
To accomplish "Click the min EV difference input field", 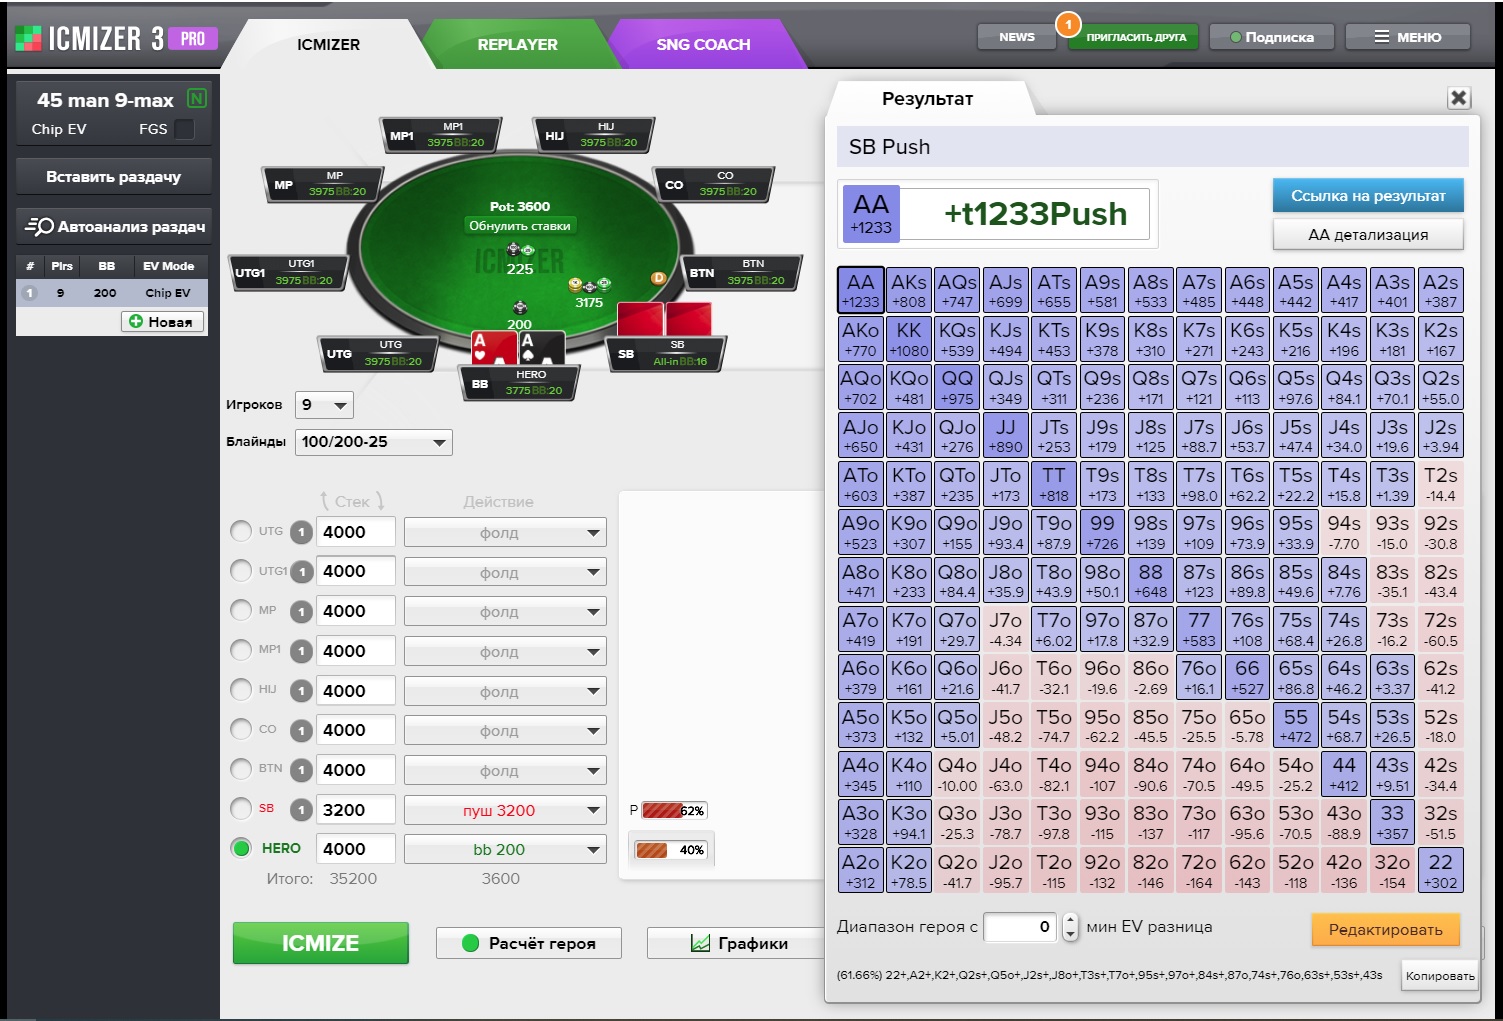I will click(1020, 927).
